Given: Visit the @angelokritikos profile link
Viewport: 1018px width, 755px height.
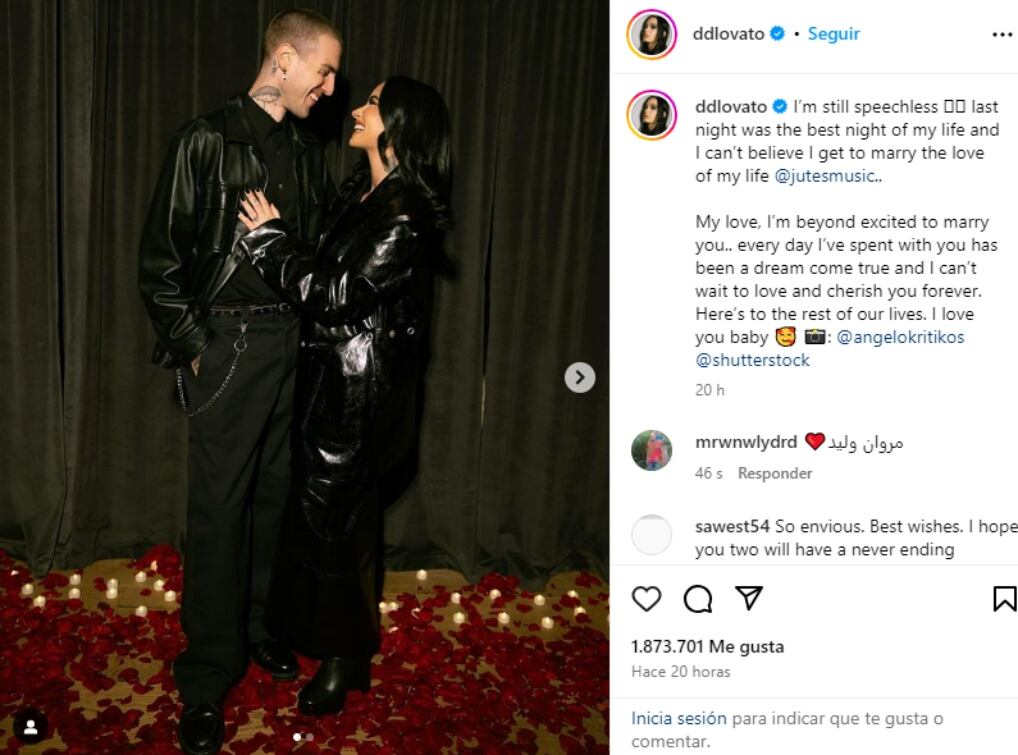Looking at the screenshot, I should [x=900, y=337].
